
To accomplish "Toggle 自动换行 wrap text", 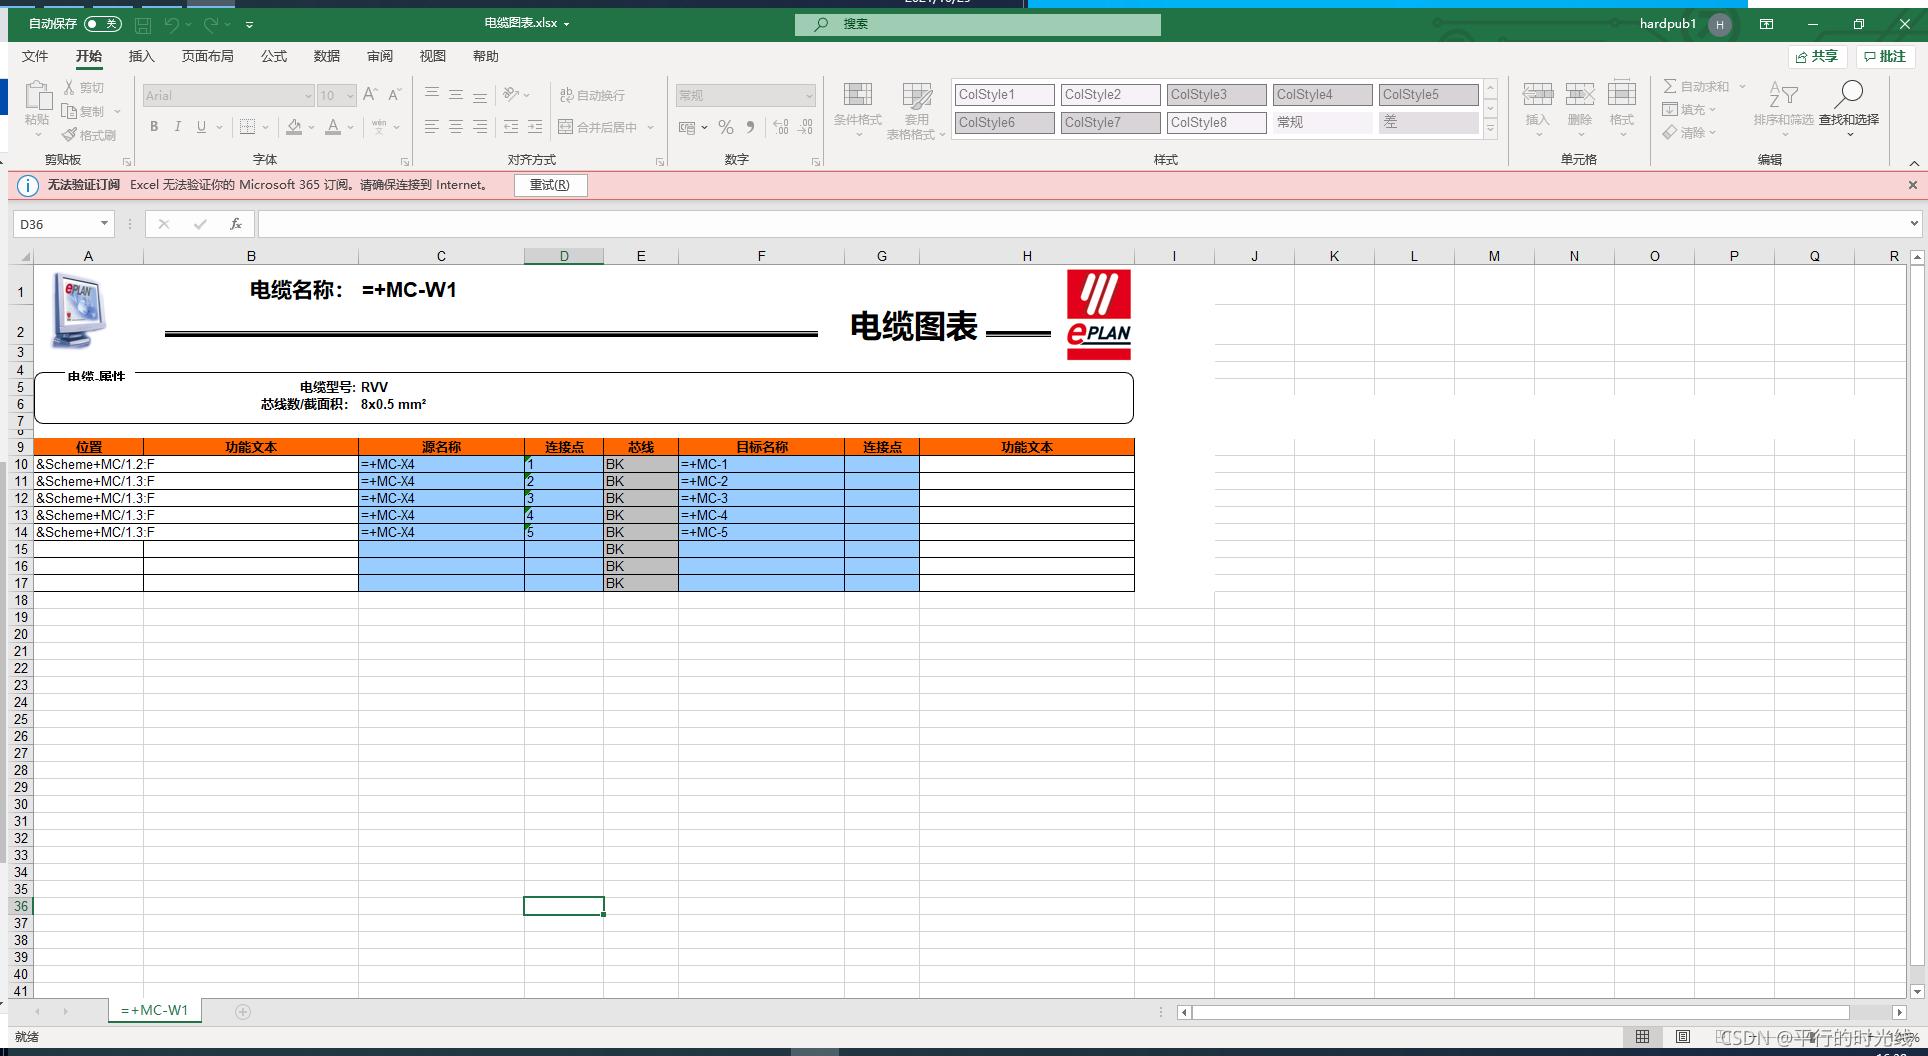I will click(x=592, y=95).
